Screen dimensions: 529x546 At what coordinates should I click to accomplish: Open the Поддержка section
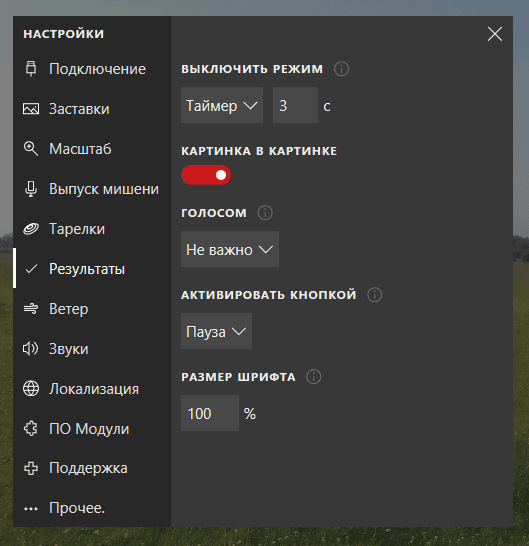92,468
